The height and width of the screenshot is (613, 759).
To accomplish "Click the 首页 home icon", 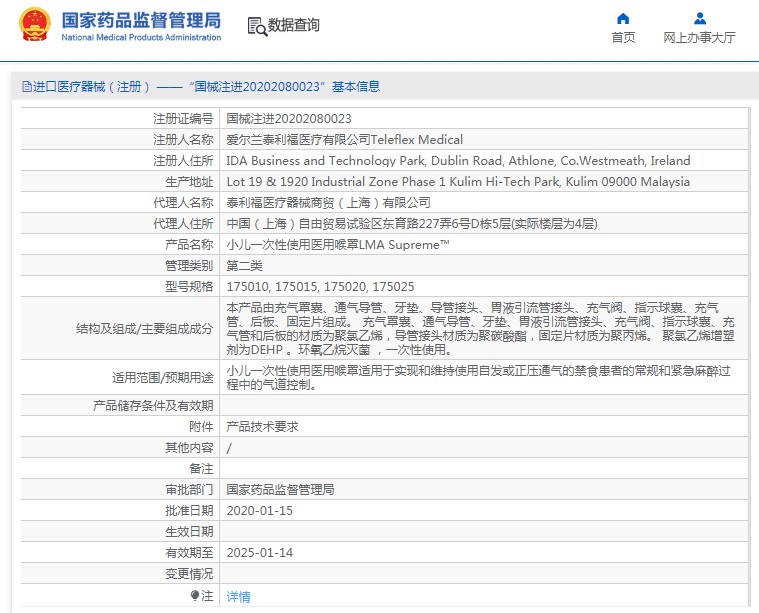I will (623, 19).
